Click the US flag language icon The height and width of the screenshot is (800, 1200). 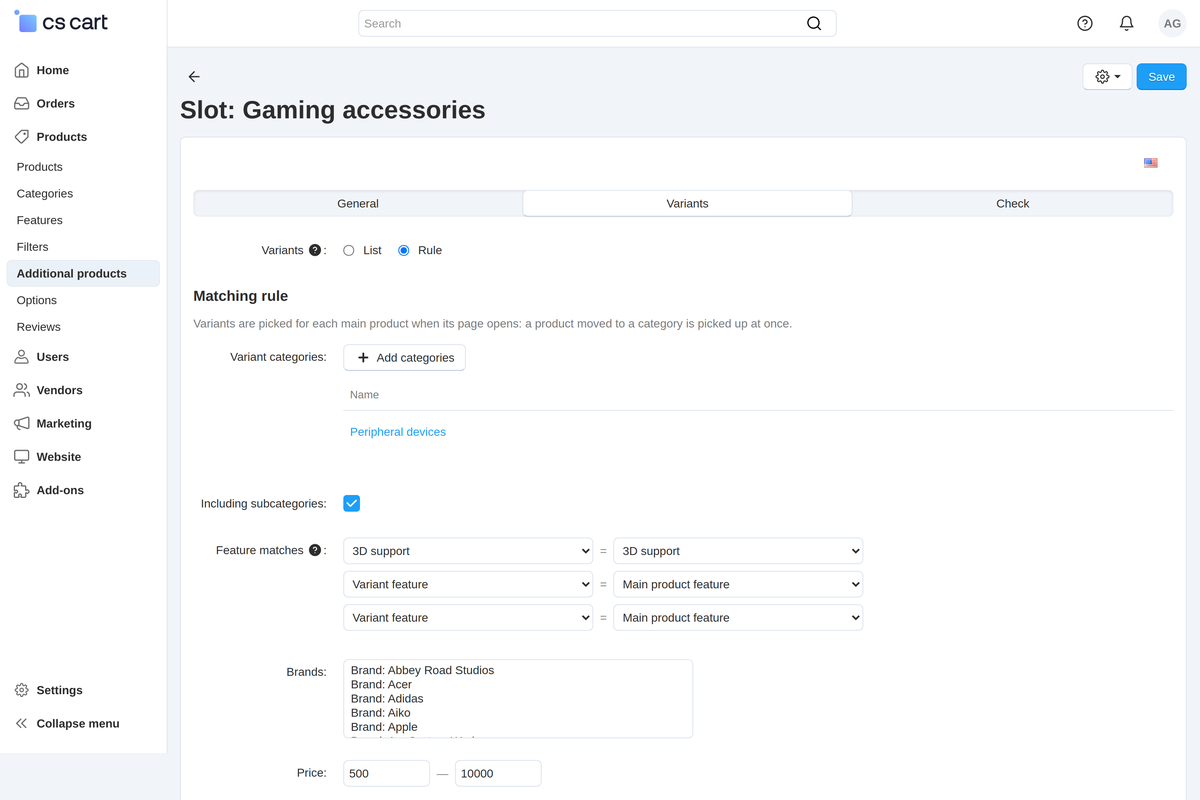1151,163
